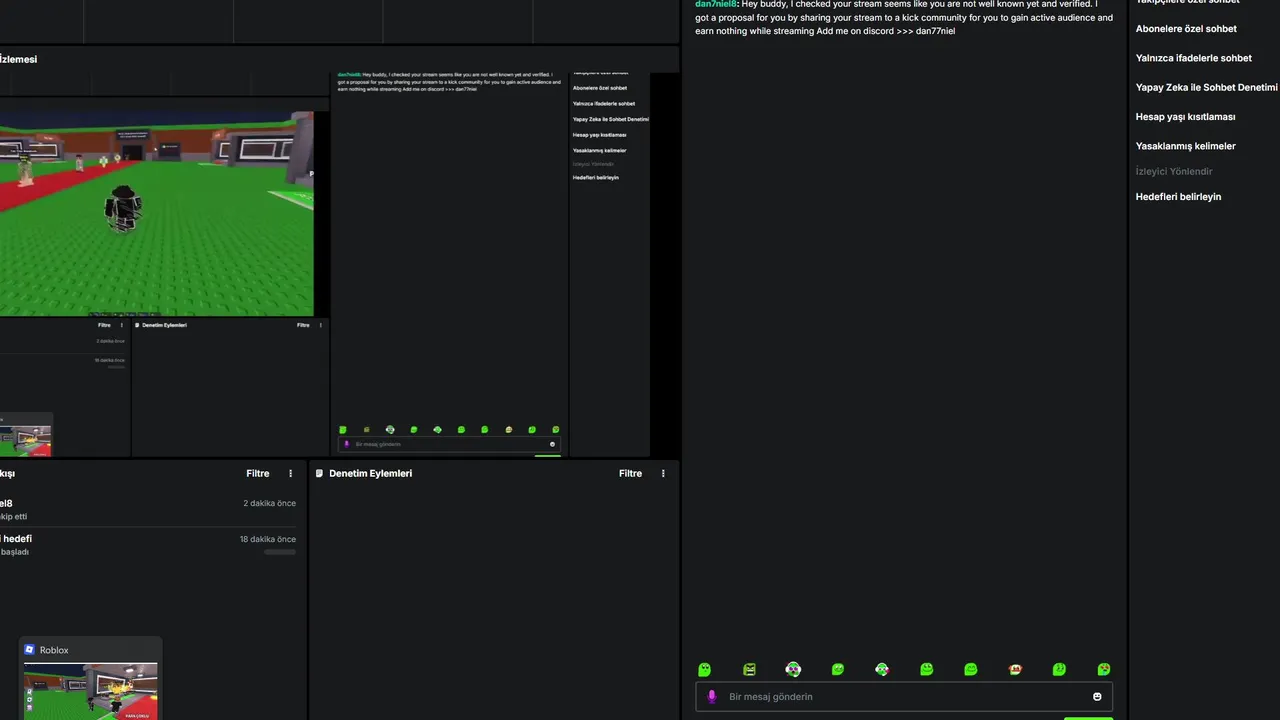This screenshot has width=1280, height=720.
Task: Click the purple microphone icon in chat box
Action: [712, 697]
